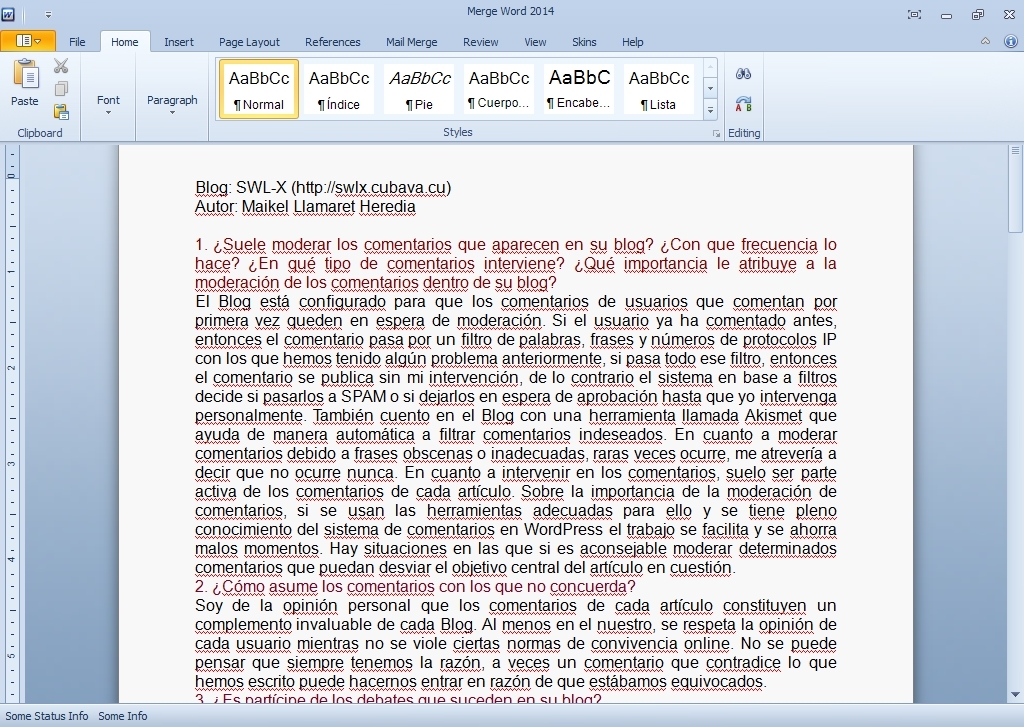The image size is (1024, 727).
Task: Copy selection using the Copy icon
Action: 61,89
